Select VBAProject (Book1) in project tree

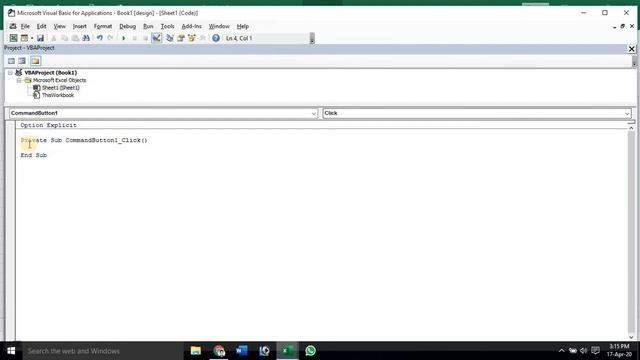(51, 73)
